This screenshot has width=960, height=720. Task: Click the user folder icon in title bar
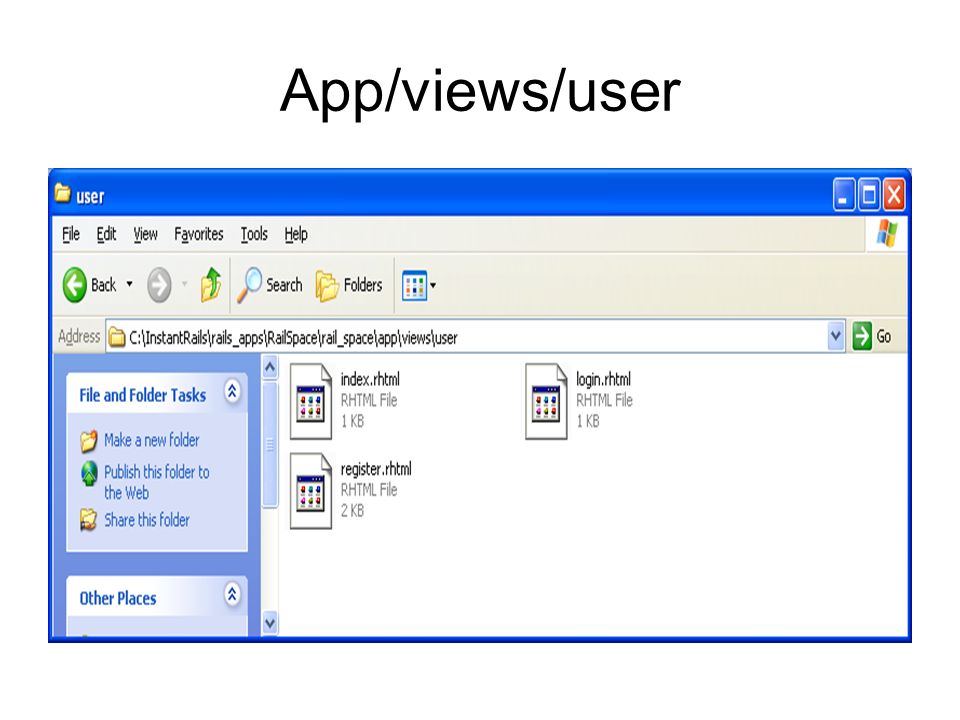62,193
